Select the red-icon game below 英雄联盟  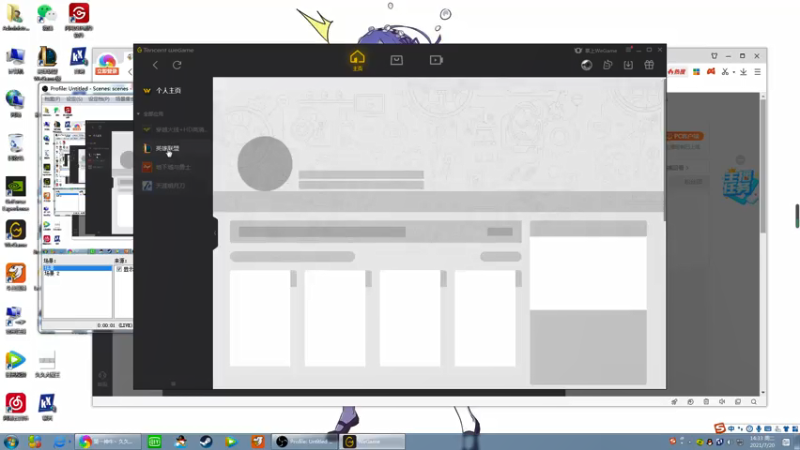coord(173,167)
